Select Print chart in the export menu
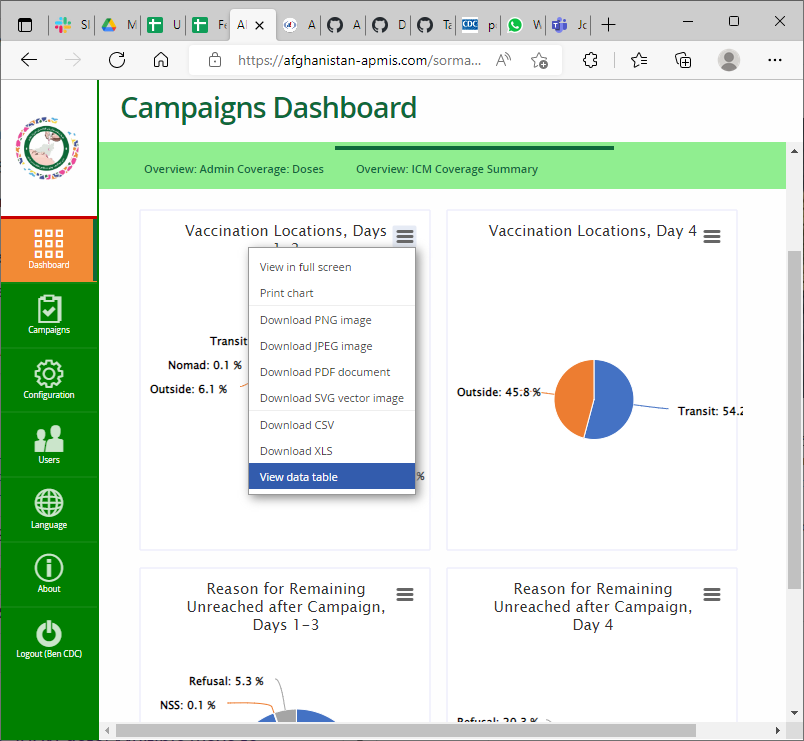Image resolution: width=804 pixels, height=741 pixels. coord(287,293)
